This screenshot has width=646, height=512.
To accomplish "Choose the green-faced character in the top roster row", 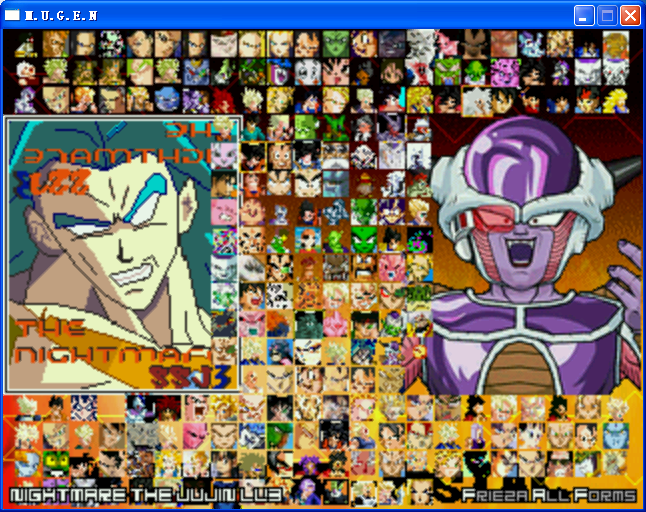I will 335,44.
